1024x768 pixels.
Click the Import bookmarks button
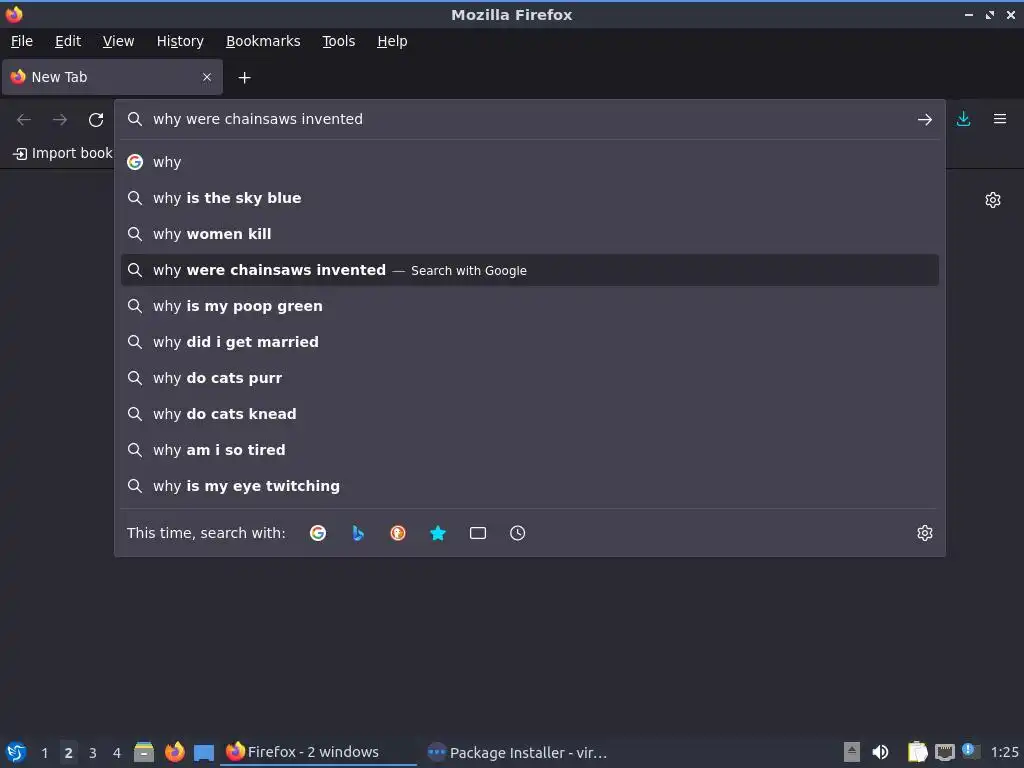63,153
